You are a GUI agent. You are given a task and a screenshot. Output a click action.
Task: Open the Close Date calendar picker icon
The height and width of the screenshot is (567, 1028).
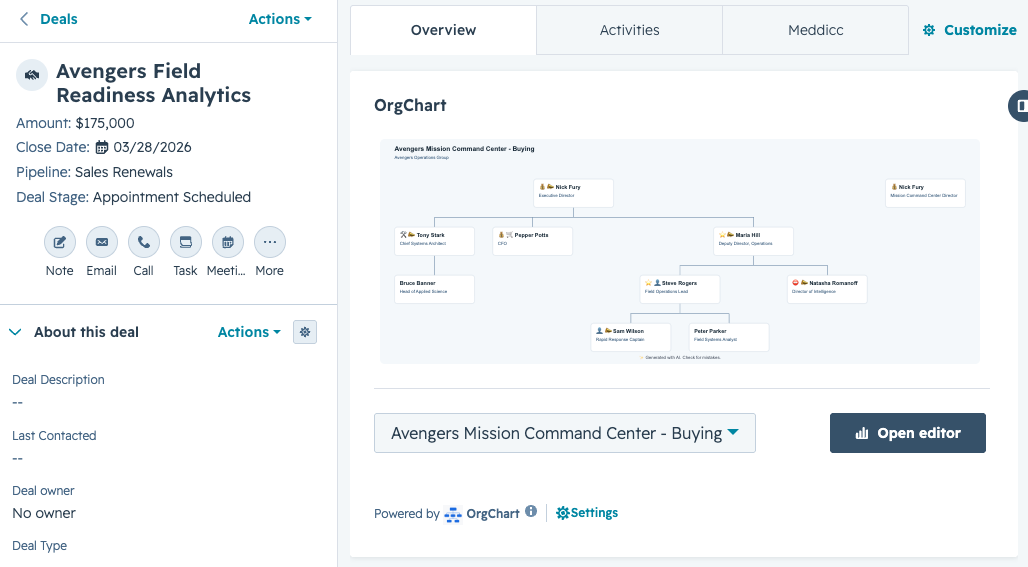(x=102, y=147)
